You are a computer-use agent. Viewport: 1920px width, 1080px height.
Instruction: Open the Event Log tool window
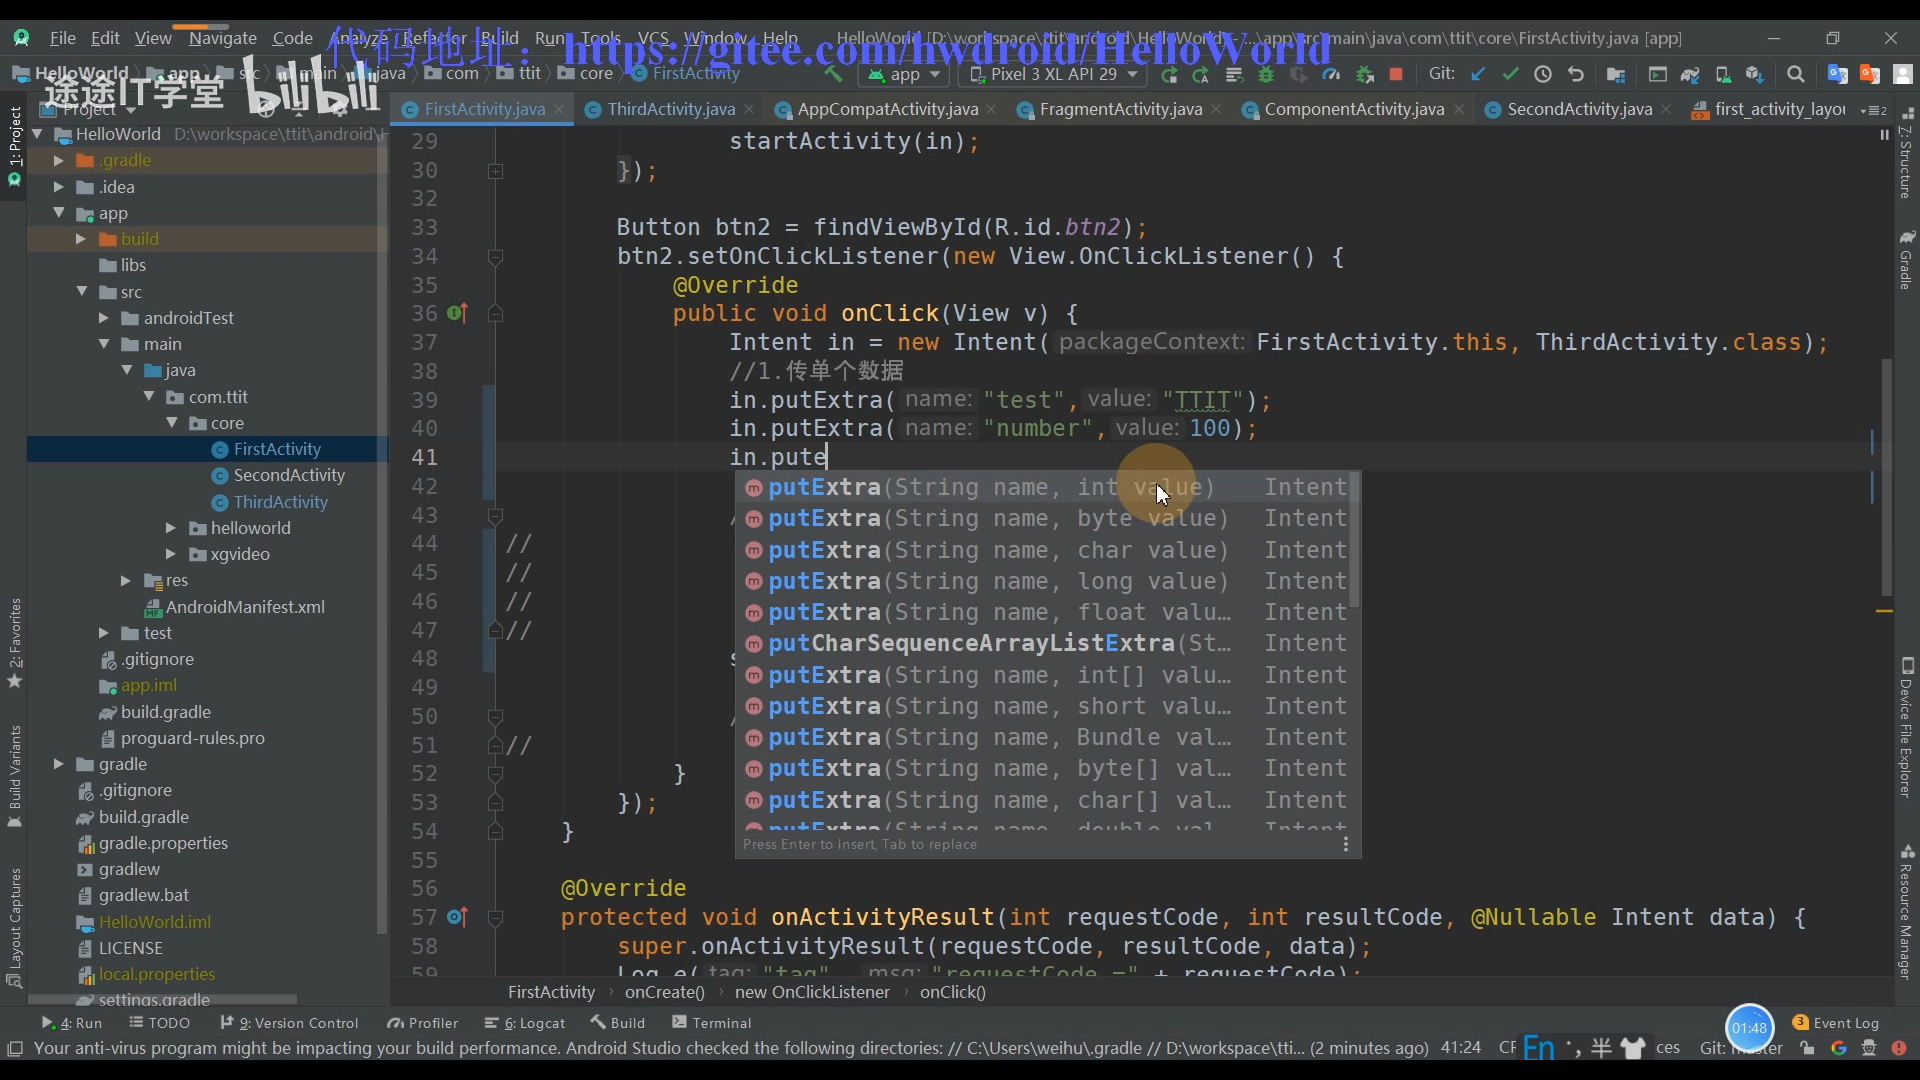click(1836, 1023)
